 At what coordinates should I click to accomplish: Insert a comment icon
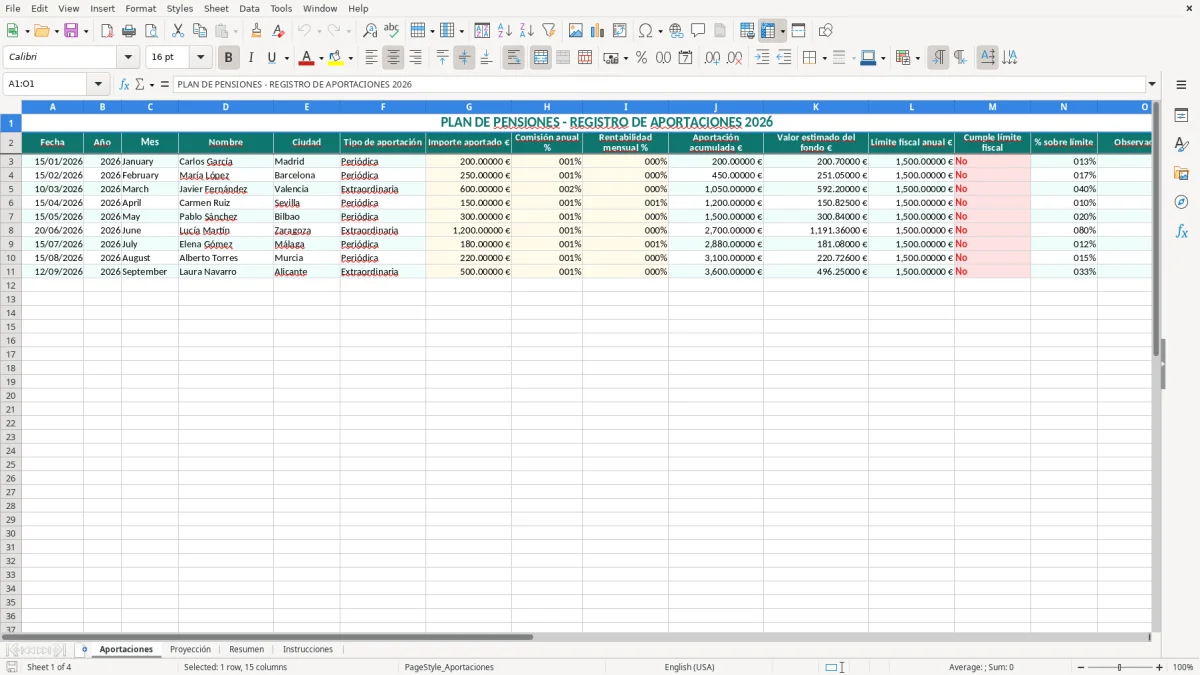tap(698, 31)
